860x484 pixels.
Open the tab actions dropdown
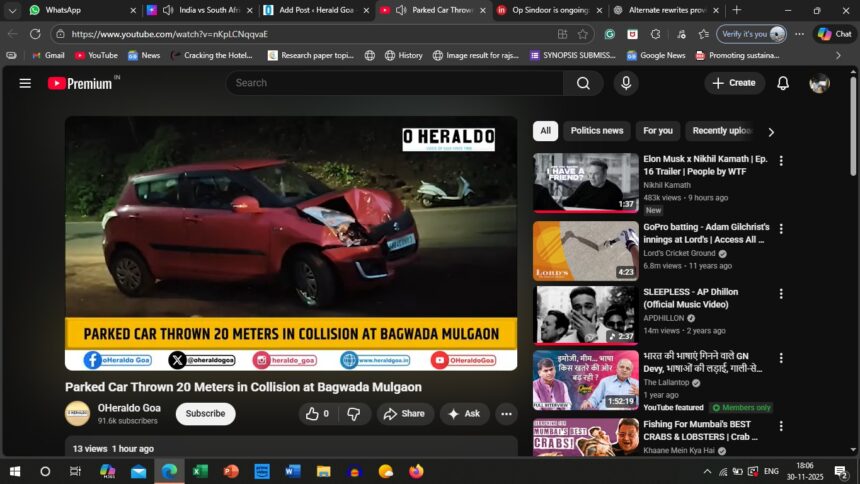(x=12, y=10)
